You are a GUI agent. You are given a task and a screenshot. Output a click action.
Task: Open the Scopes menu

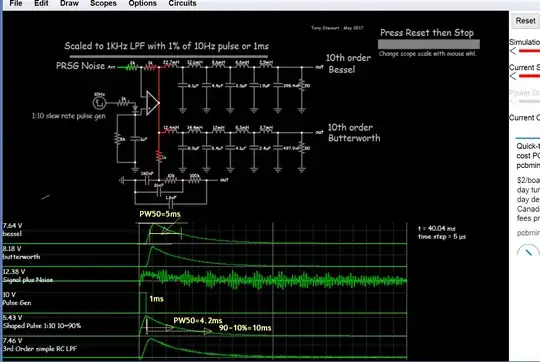click(103, 3)
